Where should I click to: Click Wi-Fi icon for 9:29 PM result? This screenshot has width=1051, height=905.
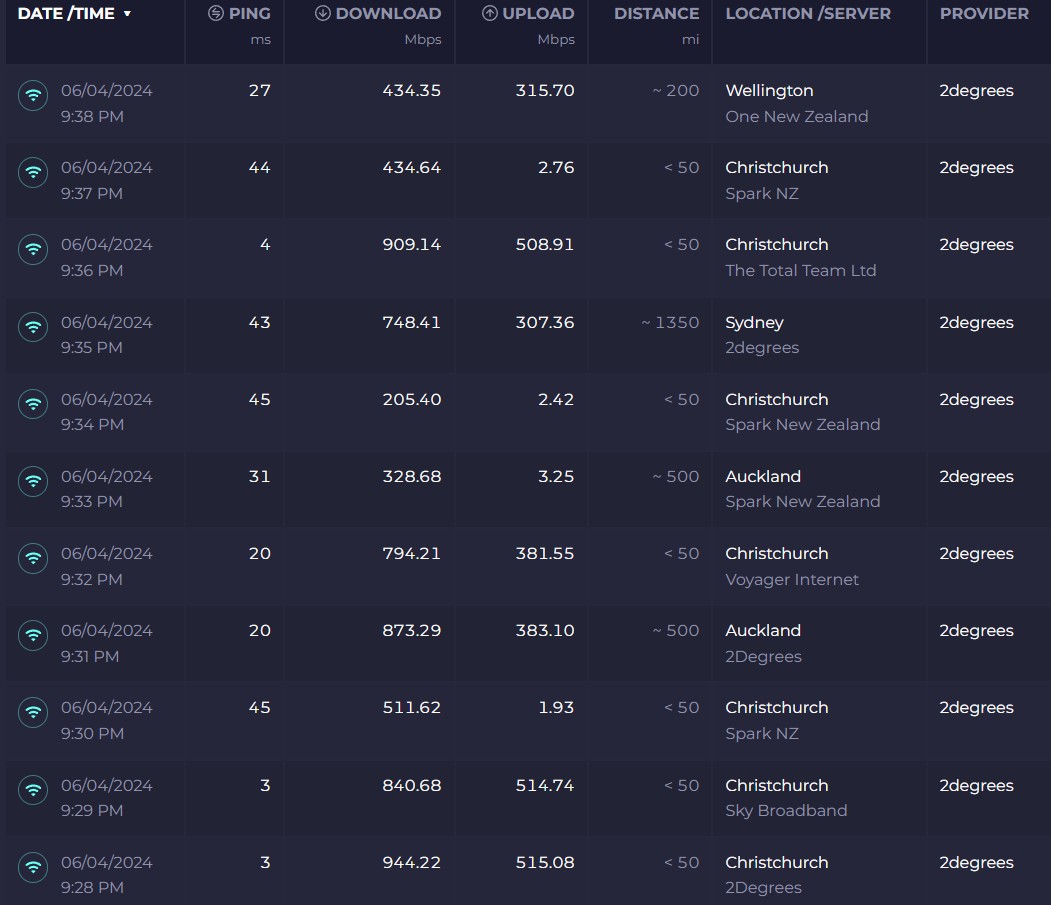click(33, 790)
